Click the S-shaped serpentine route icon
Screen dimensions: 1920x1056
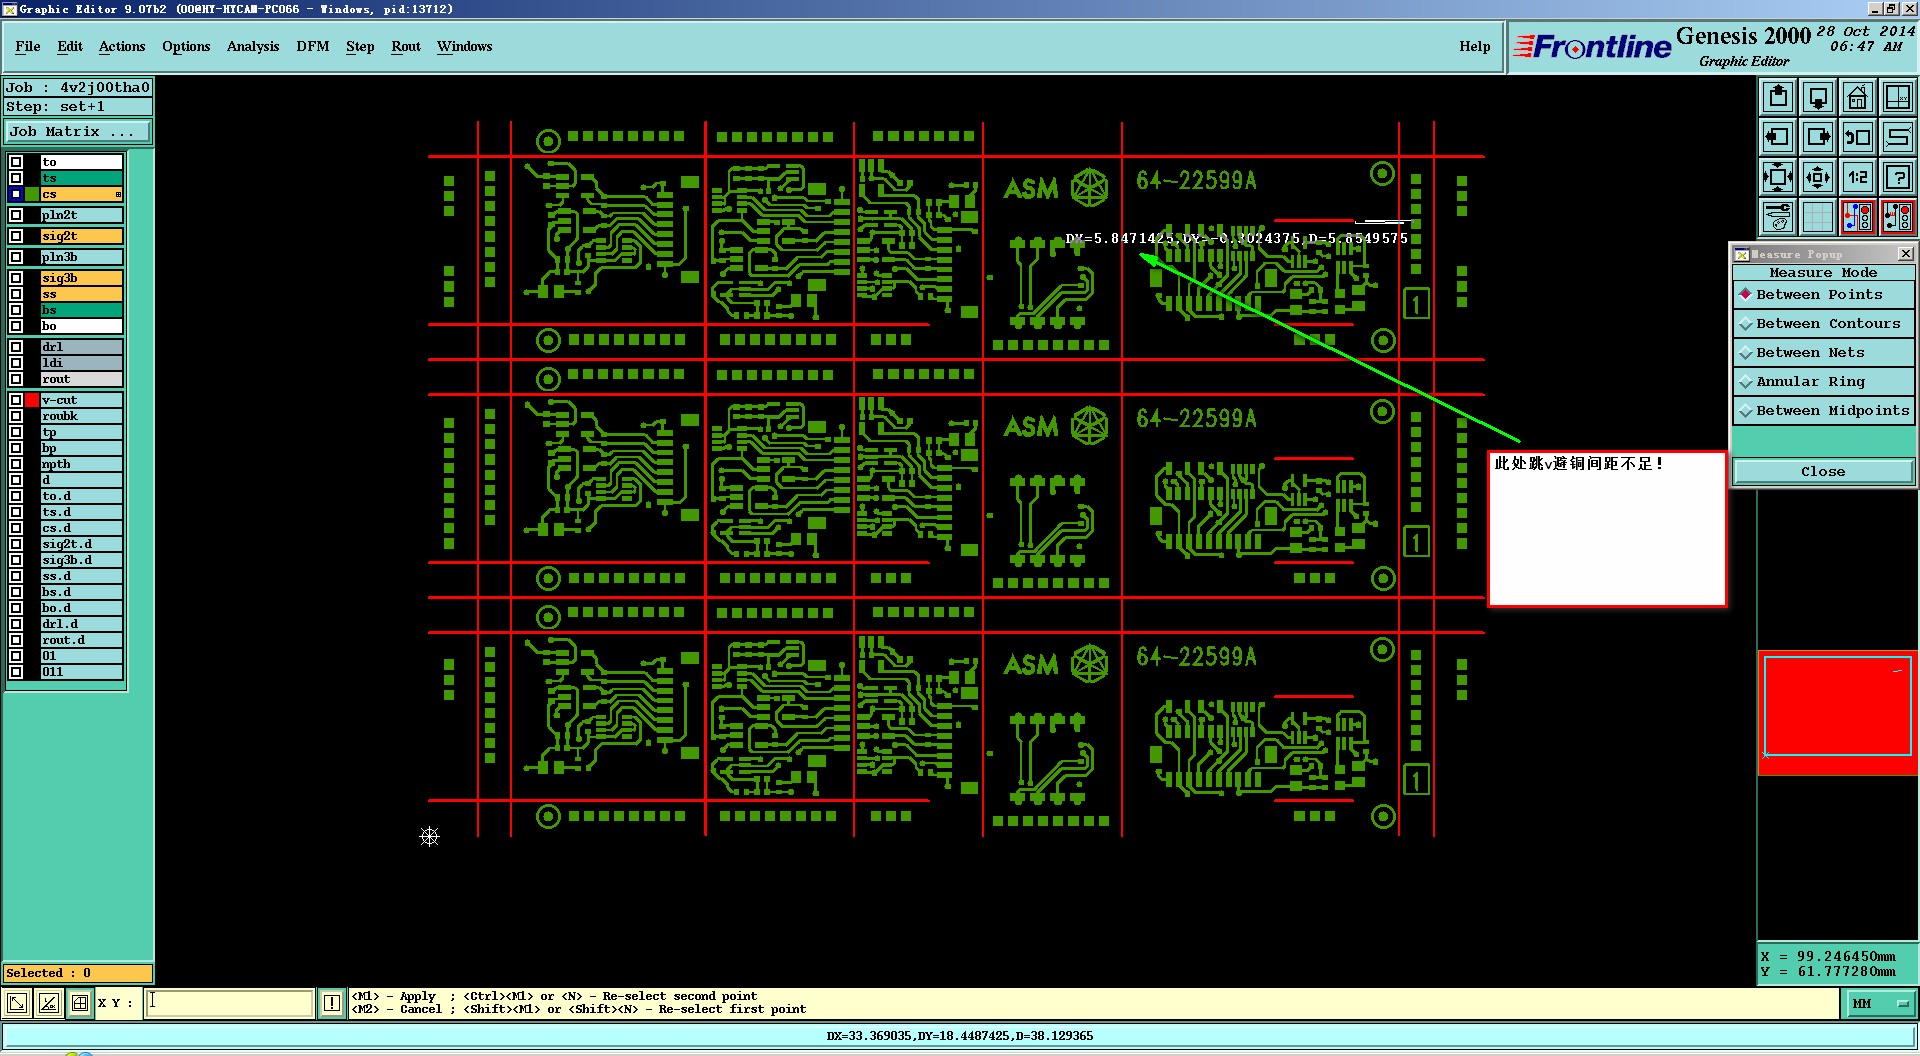pos(1897,137)
